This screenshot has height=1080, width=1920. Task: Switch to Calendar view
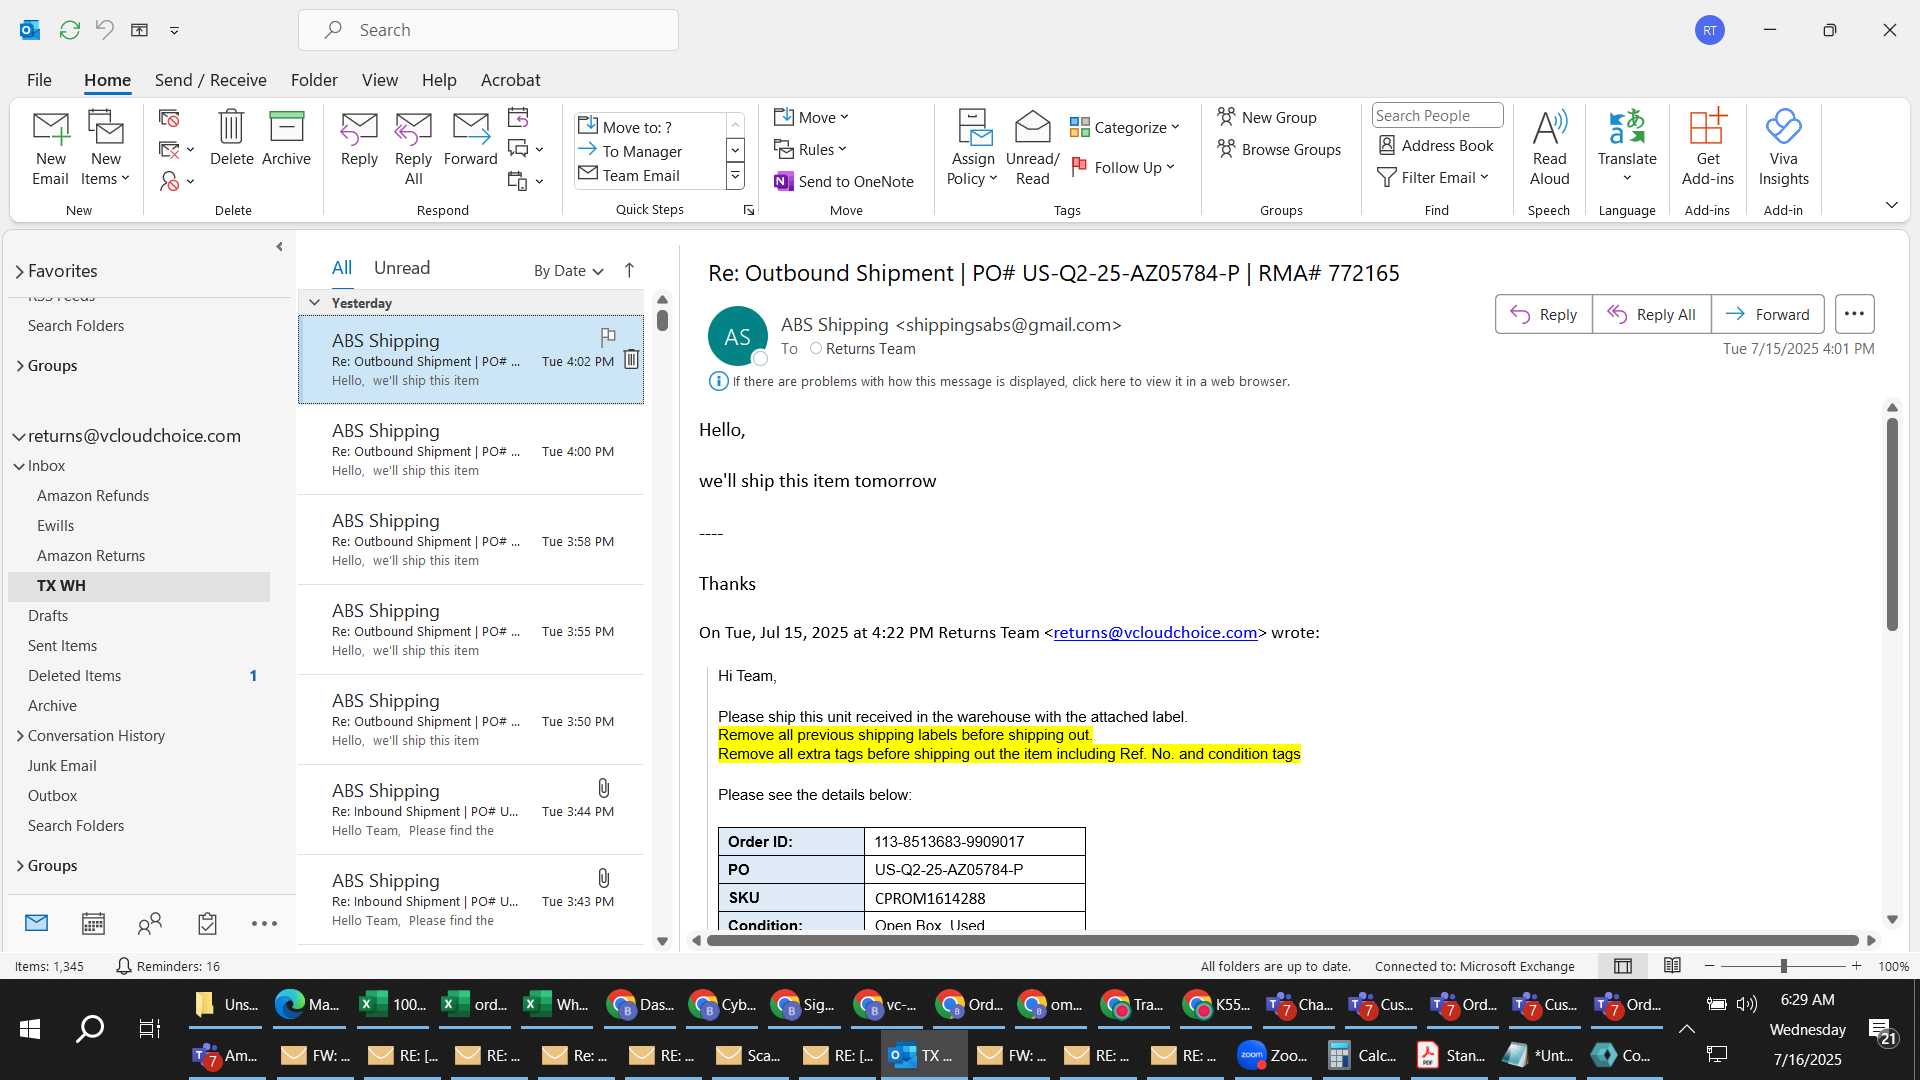click(93, 923)
